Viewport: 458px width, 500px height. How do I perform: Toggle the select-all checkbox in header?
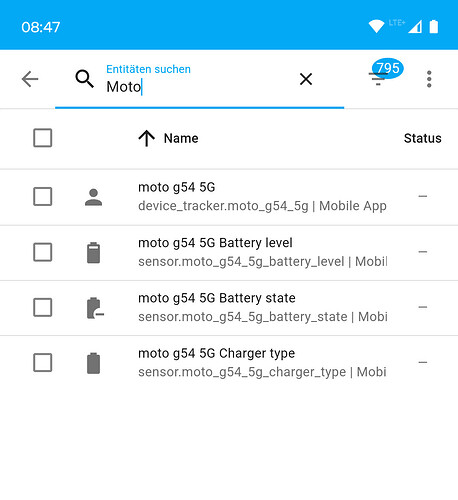coord(43,138)
